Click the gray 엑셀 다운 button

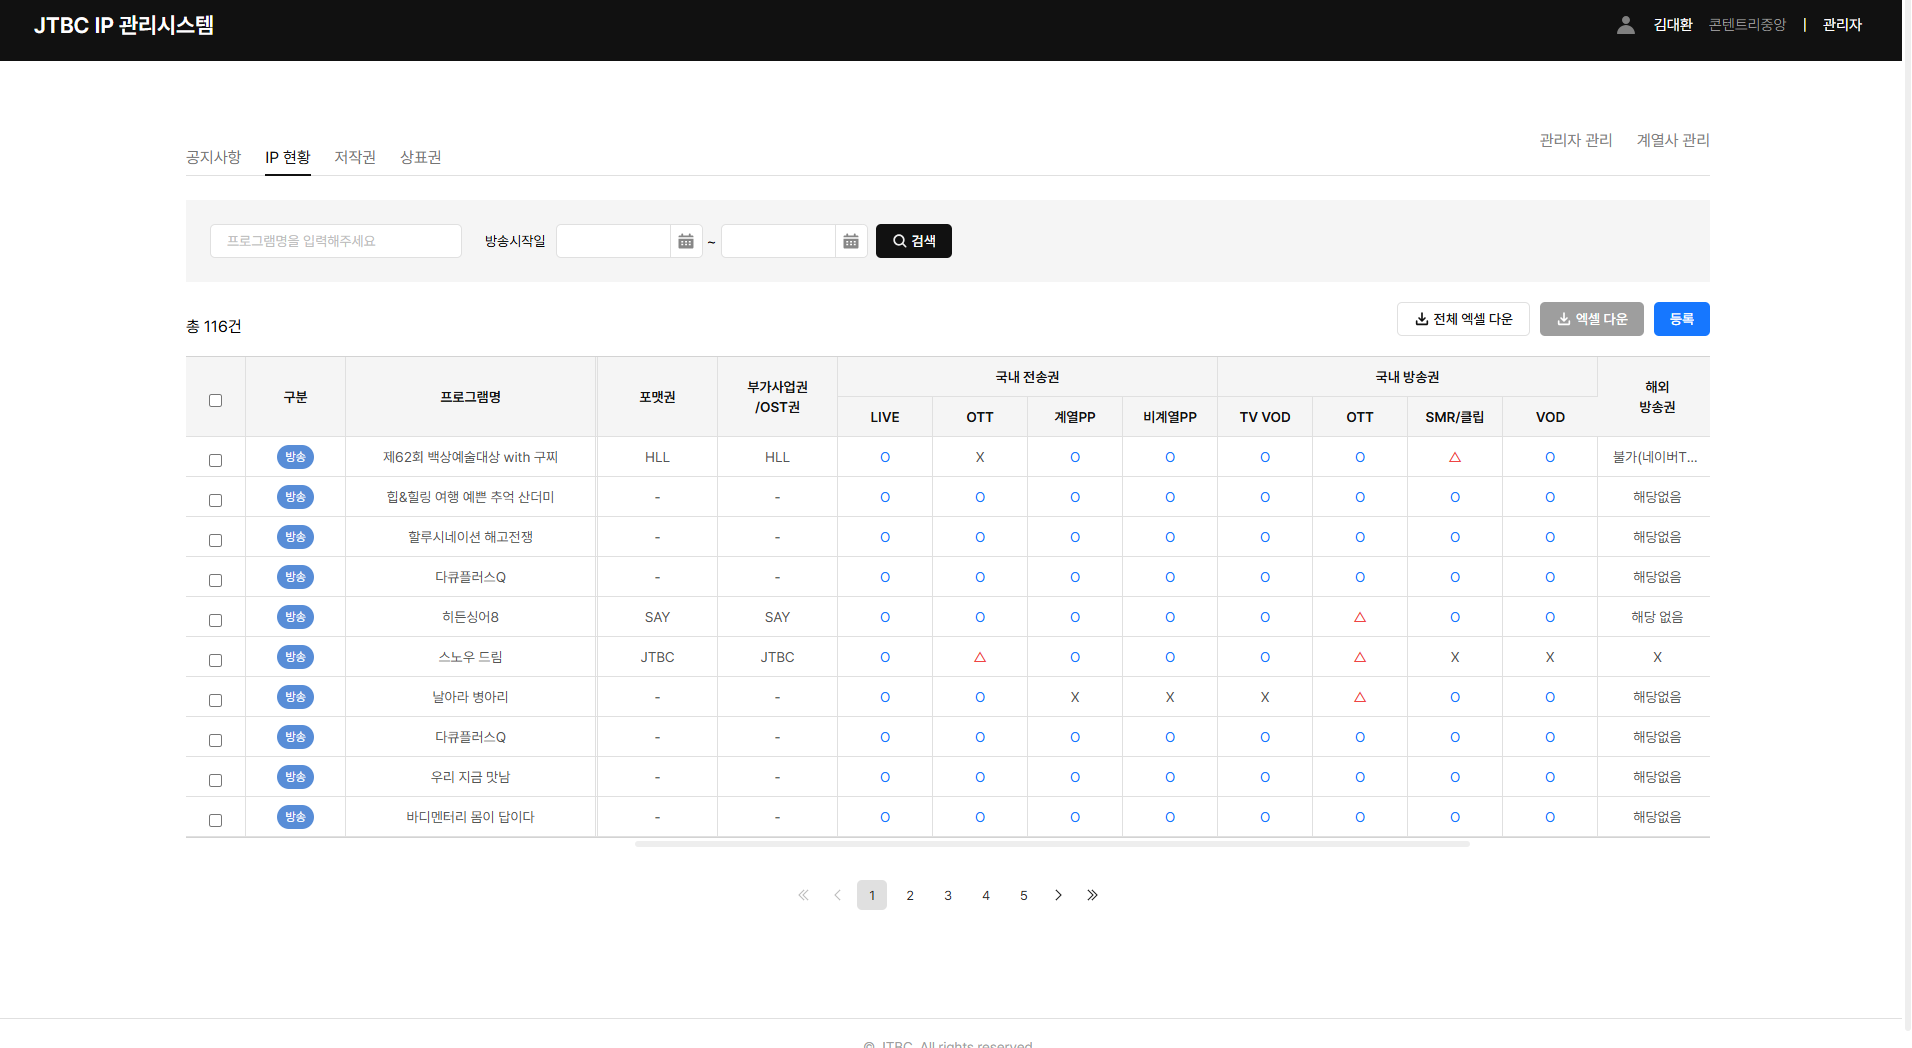tap(1592, 319)
